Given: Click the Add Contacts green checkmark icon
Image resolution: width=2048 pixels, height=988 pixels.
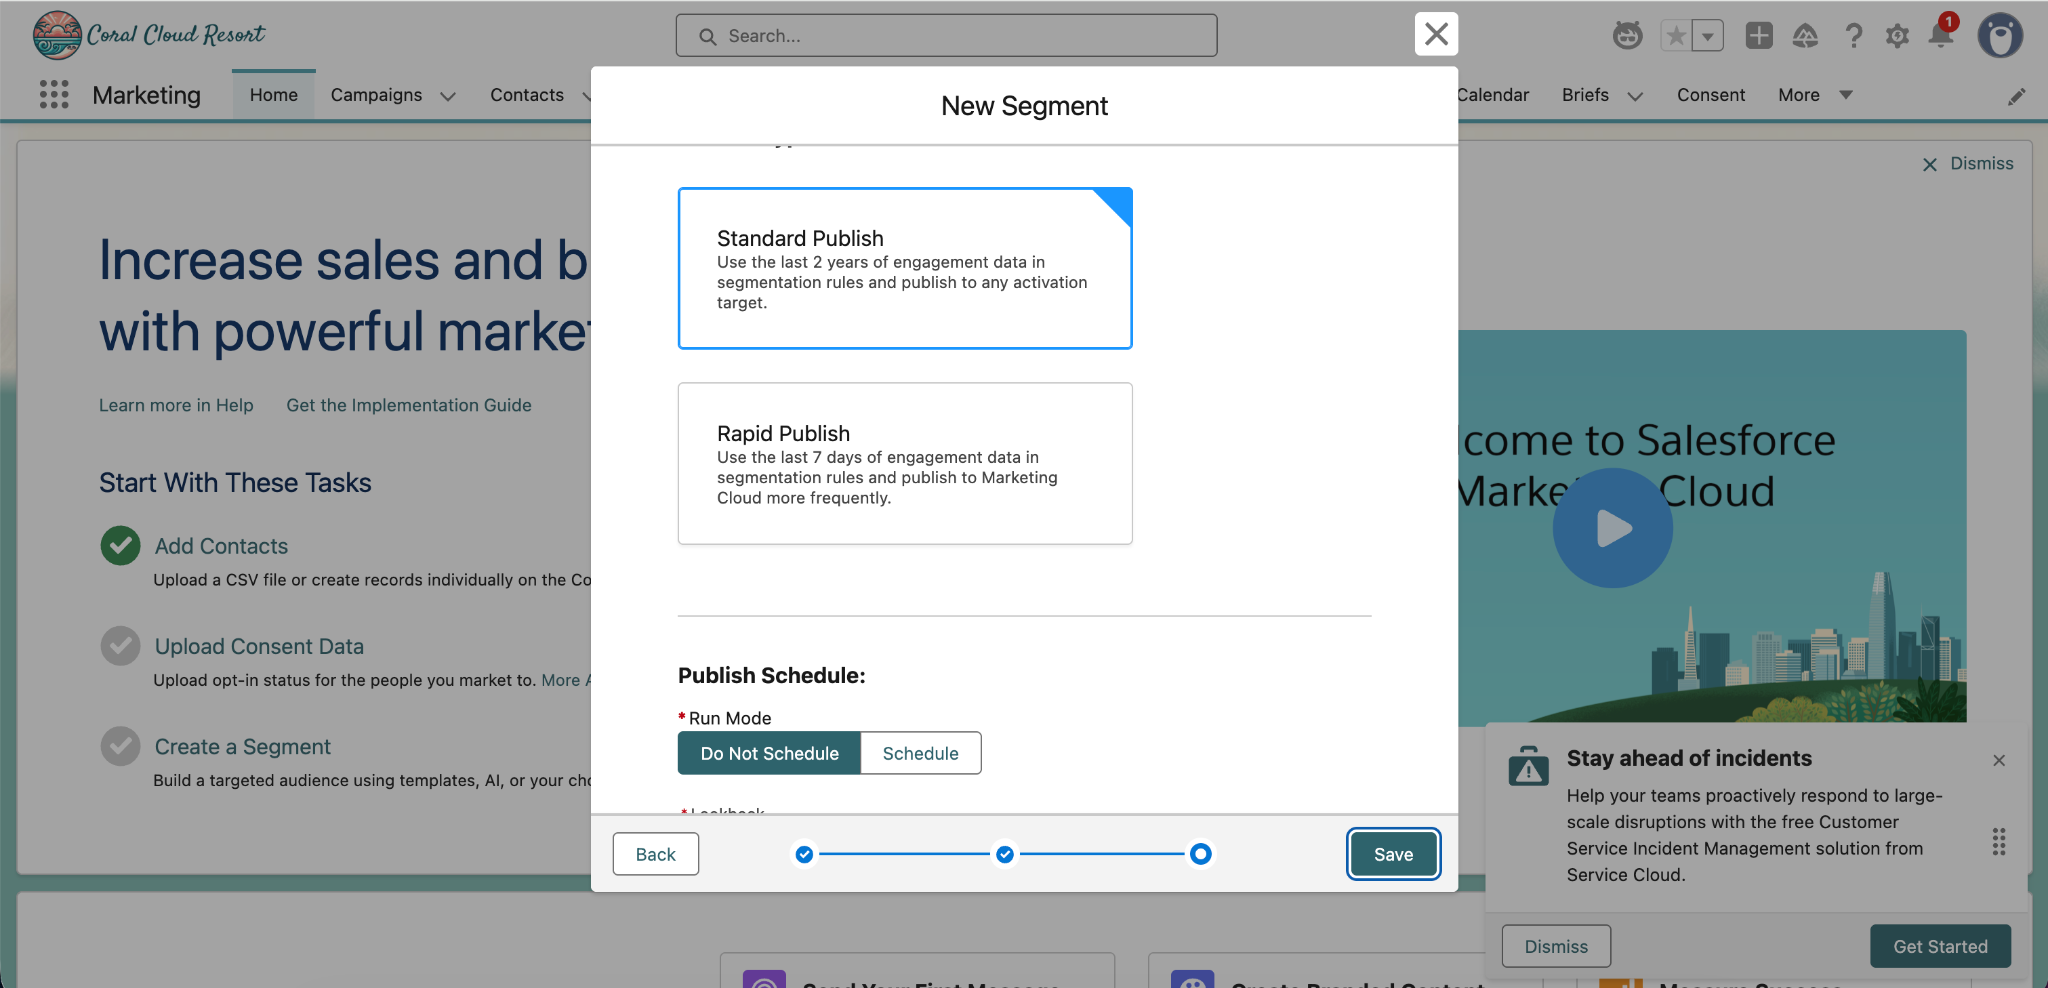Looking at the screenshot, I should click(x=120, y=546).
